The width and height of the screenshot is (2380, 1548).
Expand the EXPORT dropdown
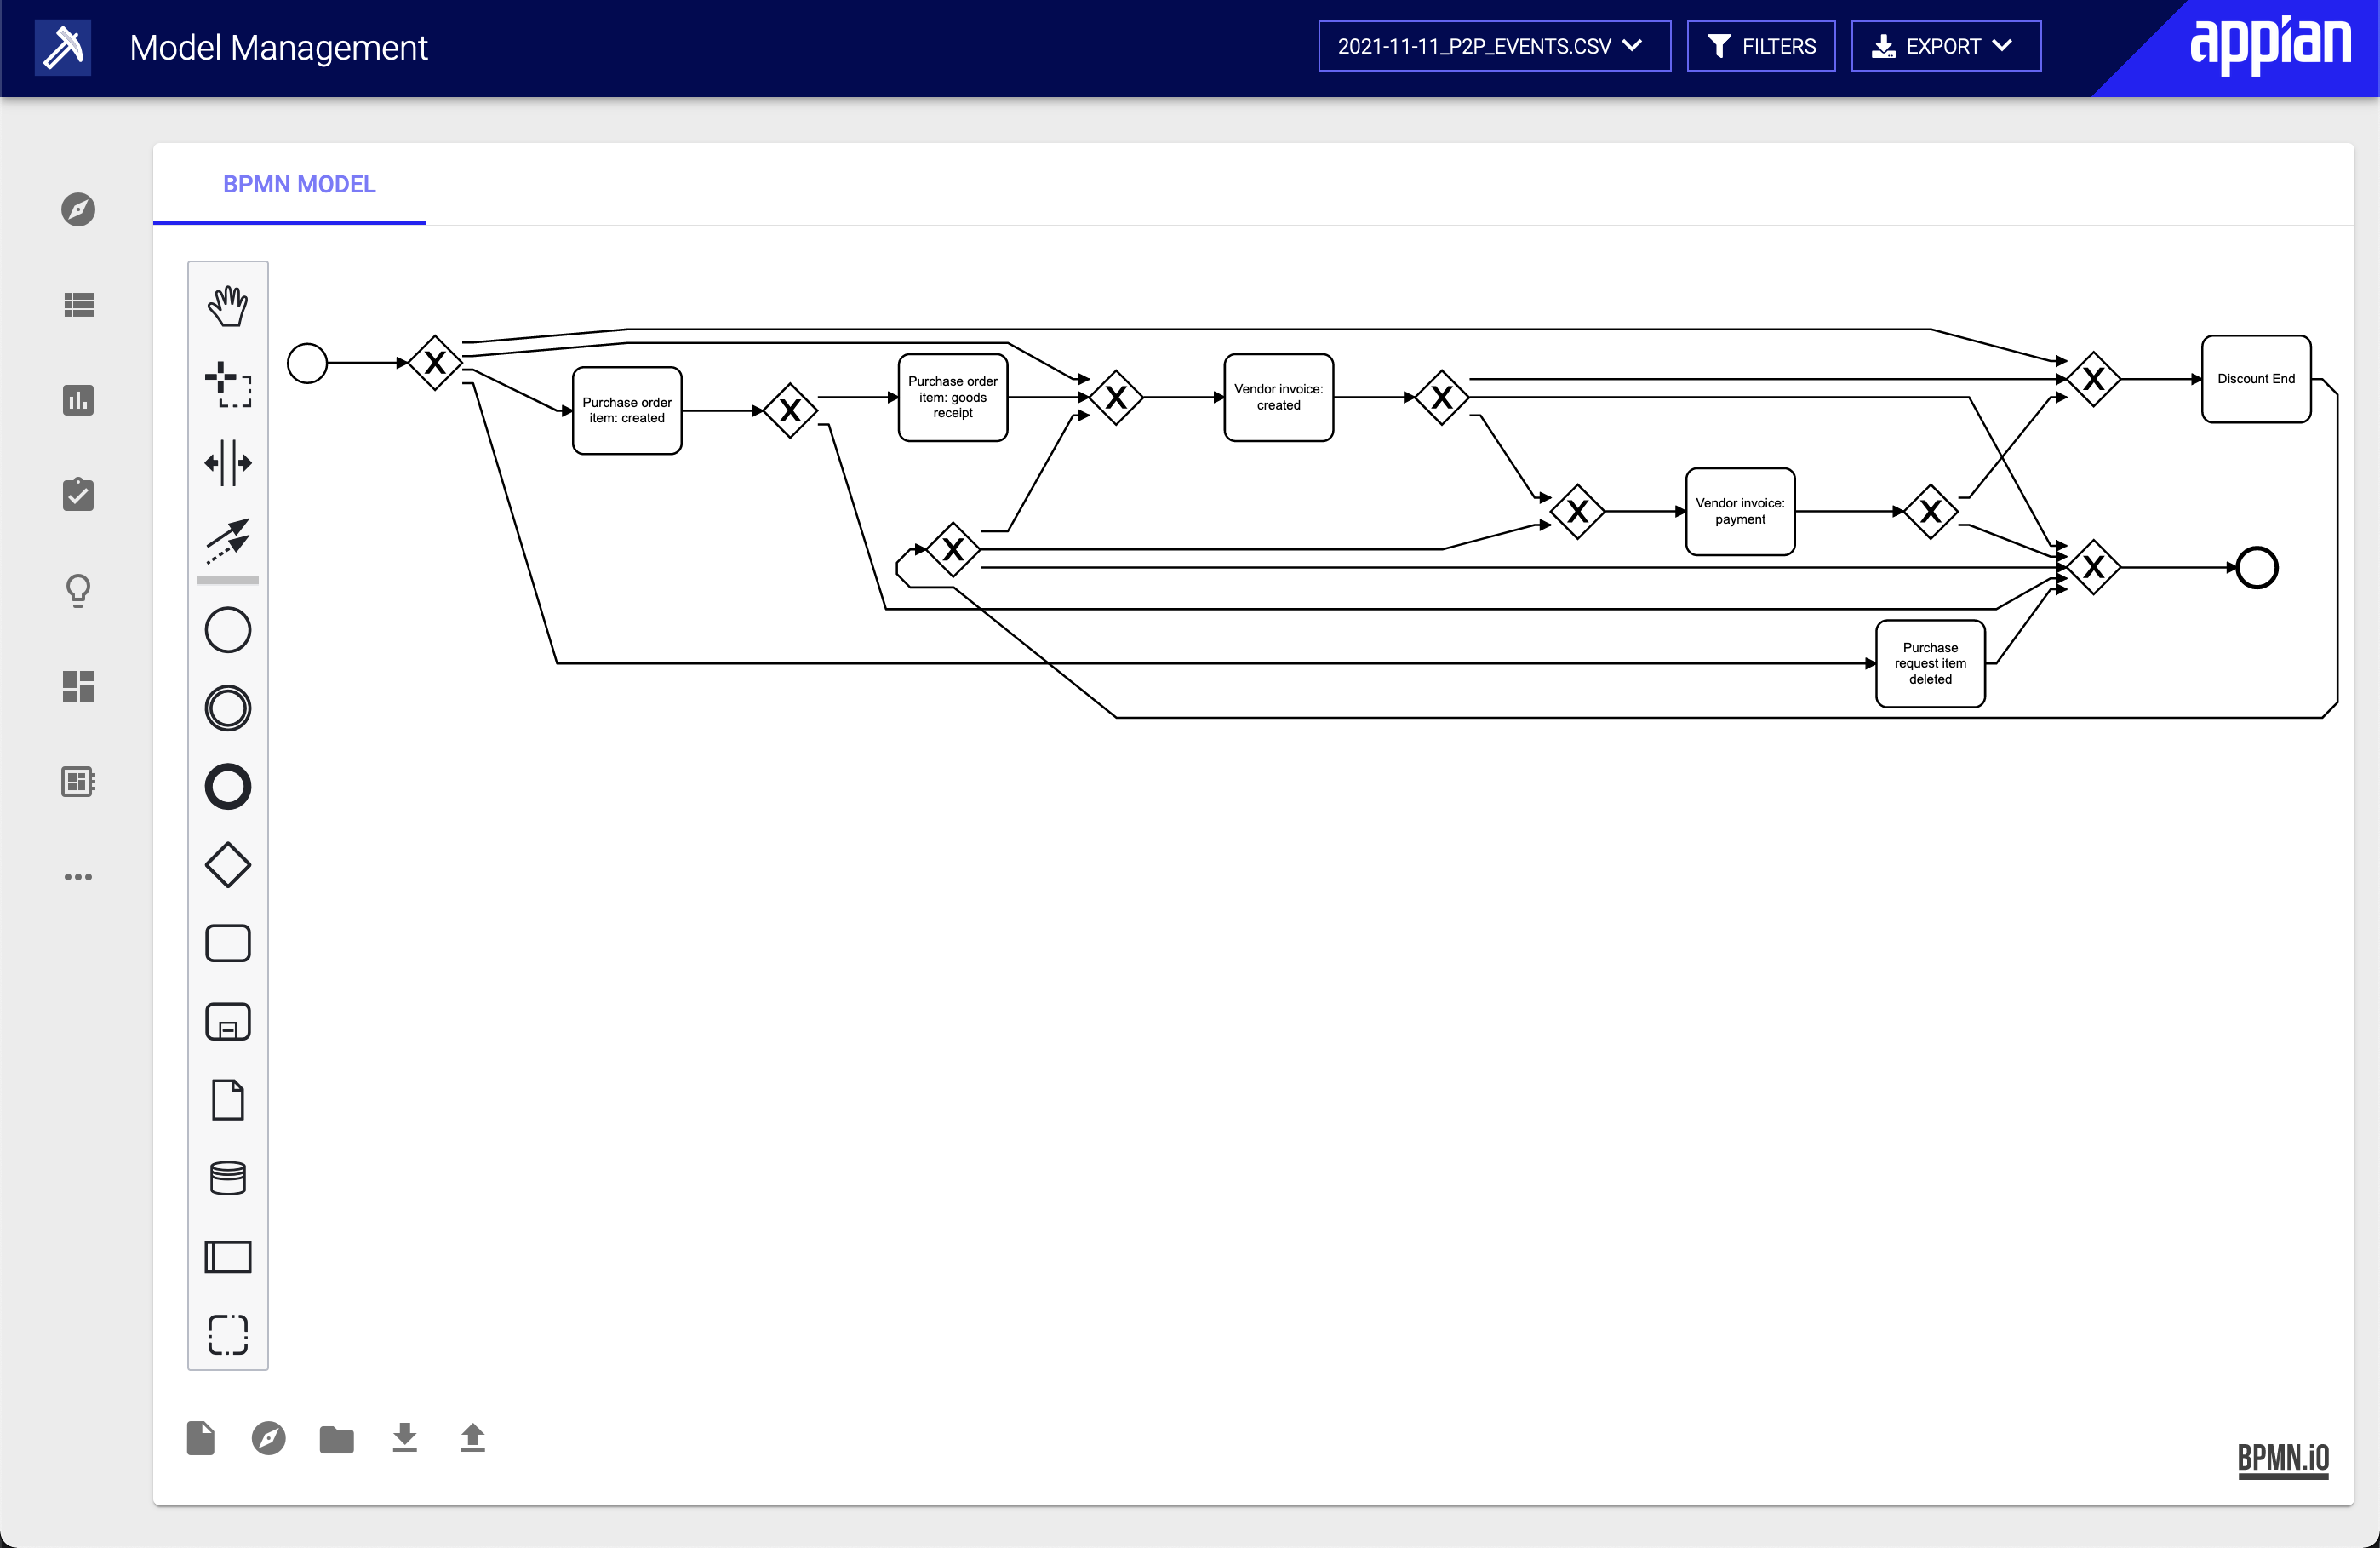(1945, 46)
